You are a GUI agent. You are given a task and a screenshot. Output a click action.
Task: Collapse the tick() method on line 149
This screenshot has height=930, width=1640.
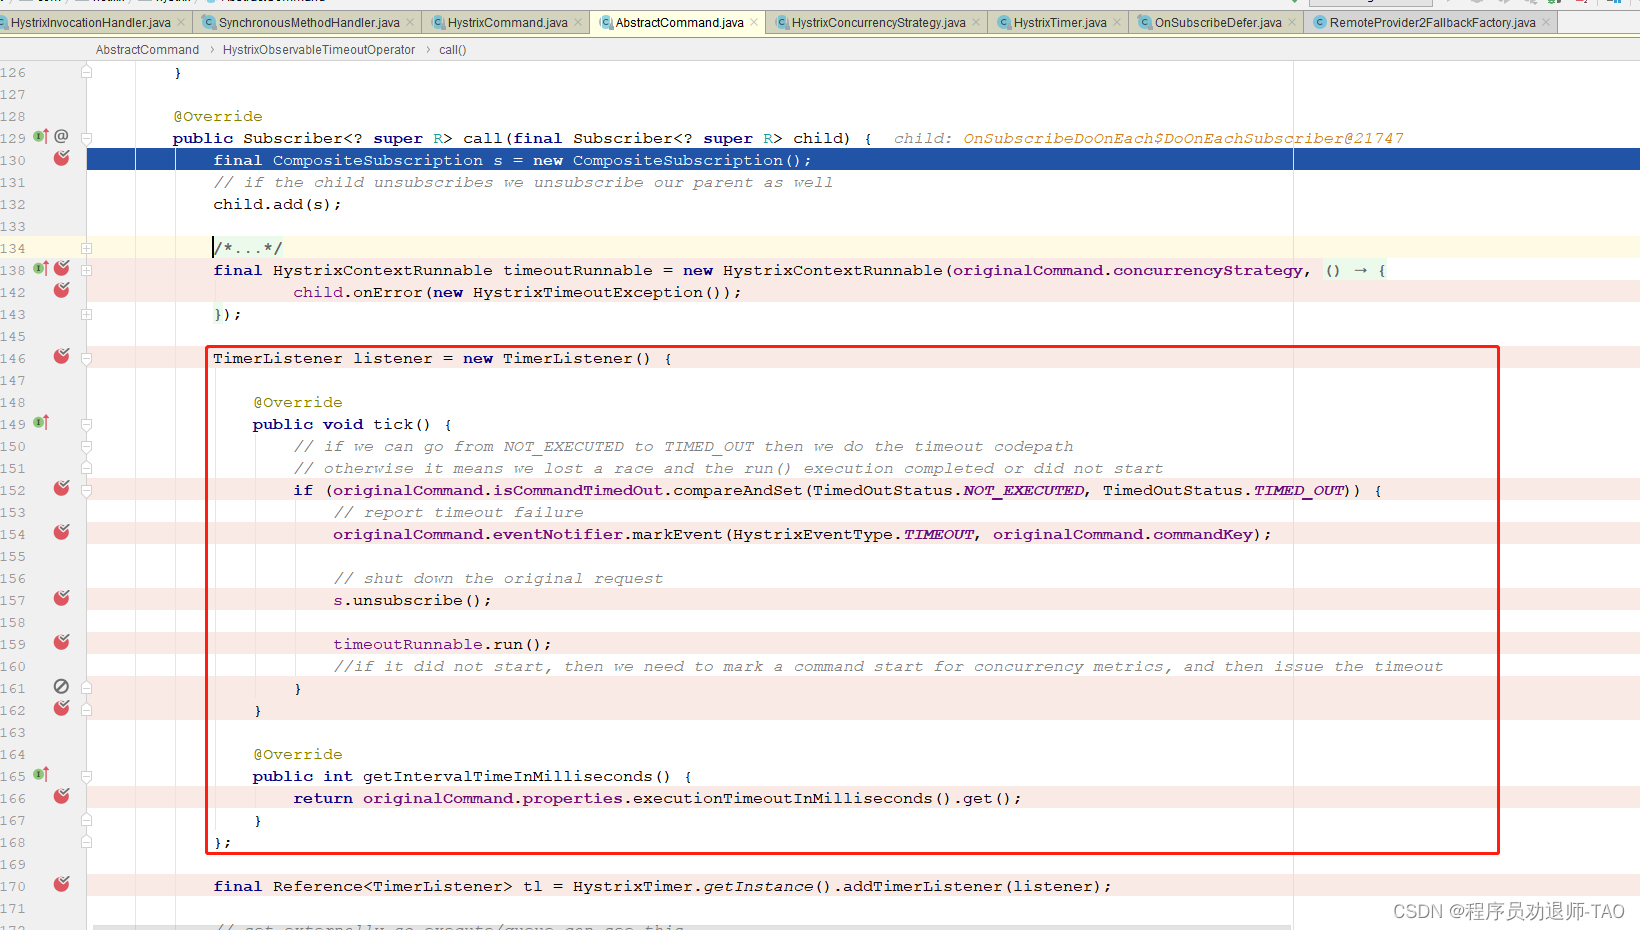click(x=87, y=424)
